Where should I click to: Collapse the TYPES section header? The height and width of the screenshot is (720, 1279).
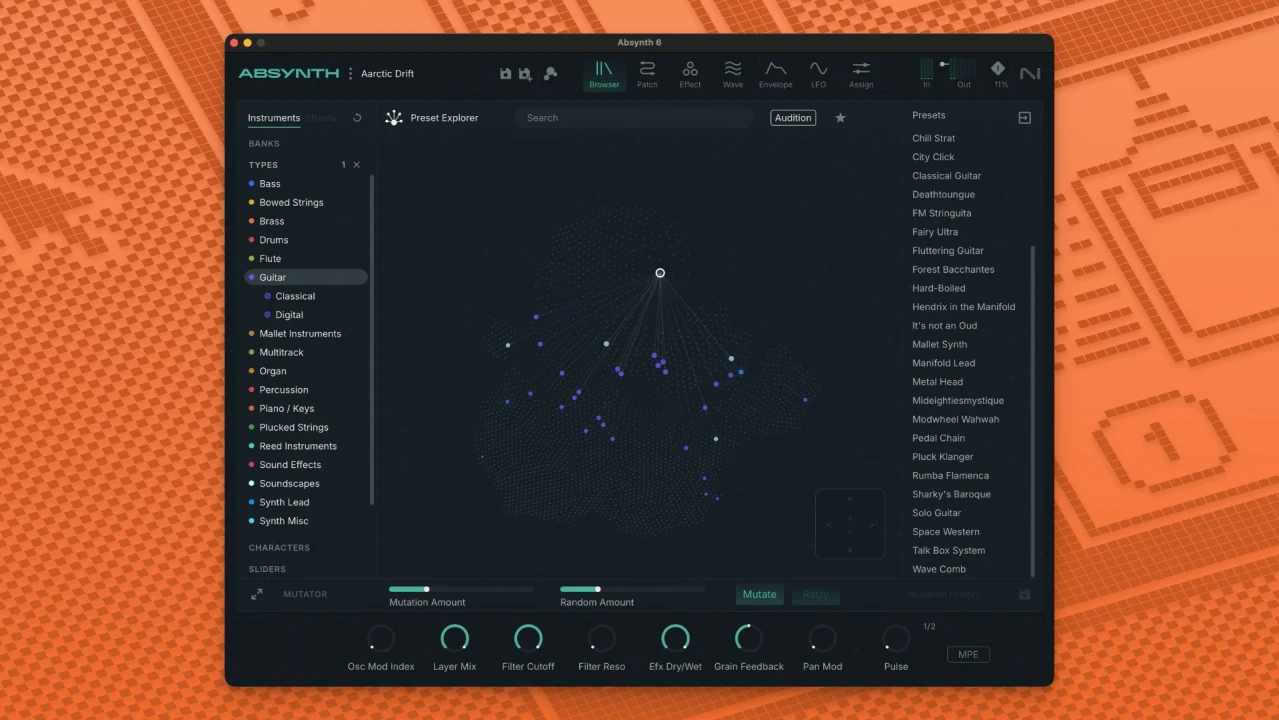(x=263, y=165)
